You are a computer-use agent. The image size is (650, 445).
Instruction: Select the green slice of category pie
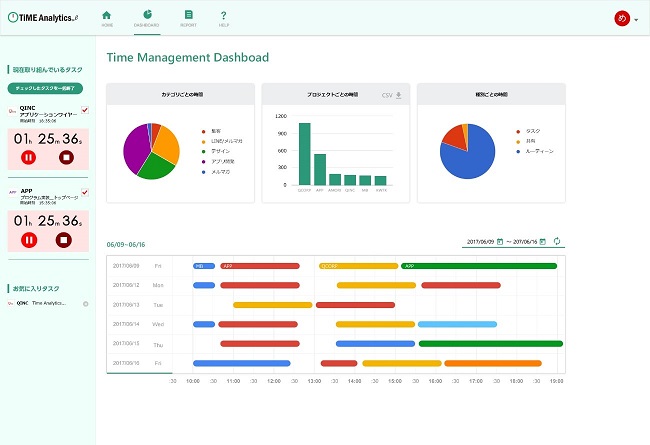coord(155,166)
